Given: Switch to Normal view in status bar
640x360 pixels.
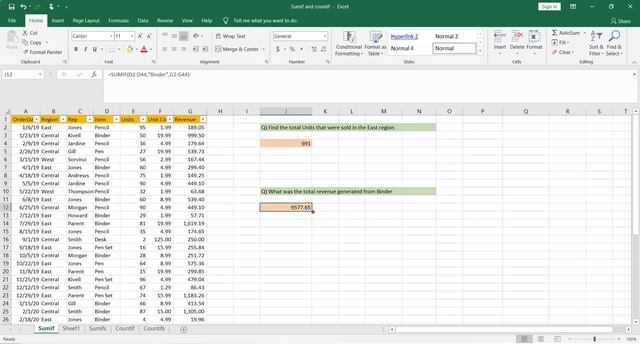Looking at the screenshot, I should coord(524,339).
